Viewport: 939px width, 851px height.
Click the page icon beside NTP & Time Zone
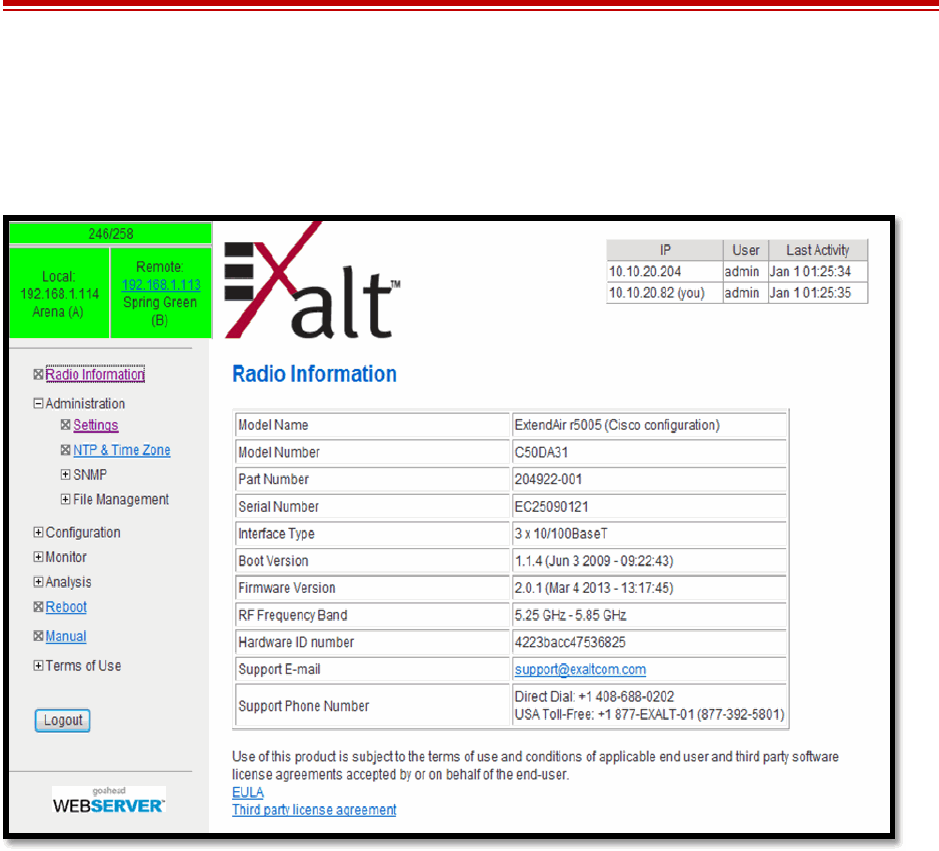(x=65, y=450)
